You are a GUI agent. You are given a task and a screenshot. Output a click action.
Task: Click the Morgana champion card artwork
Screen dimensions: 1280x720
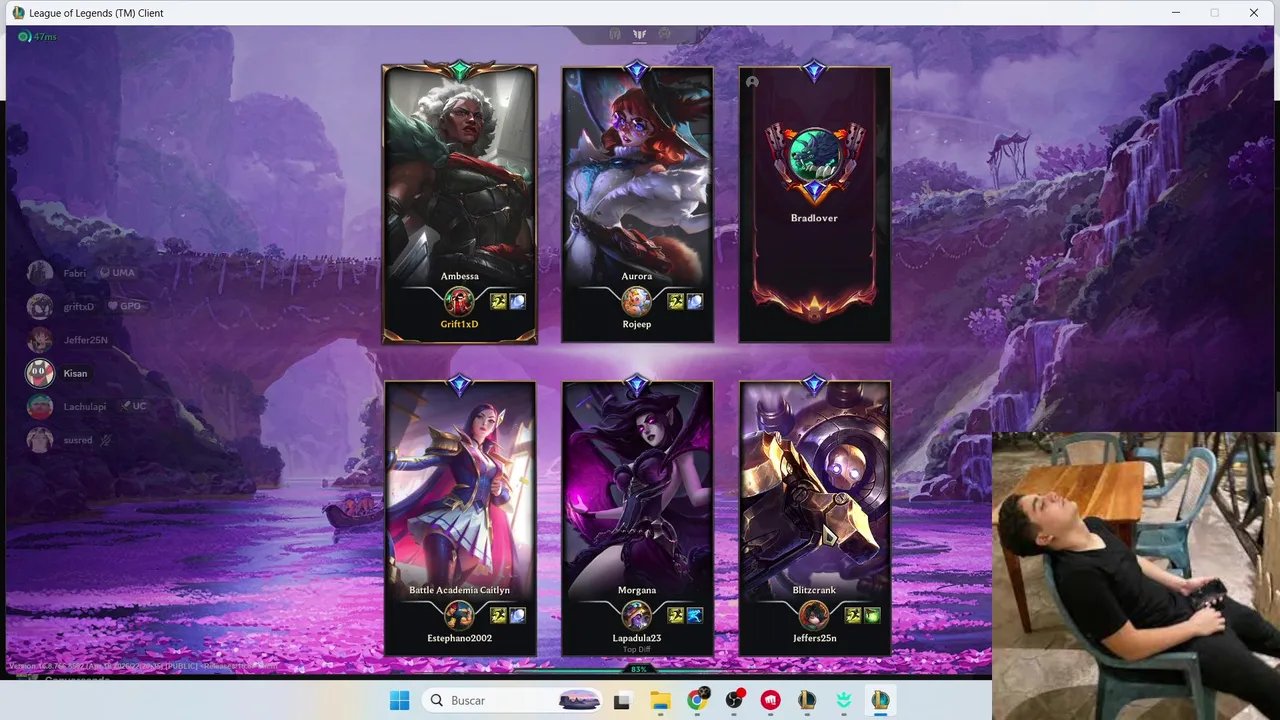[637, 482]
